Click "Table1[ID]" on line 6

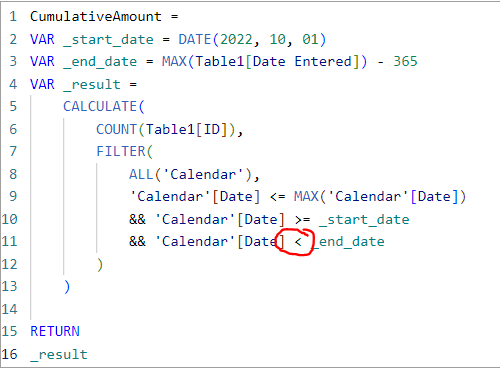187,129
